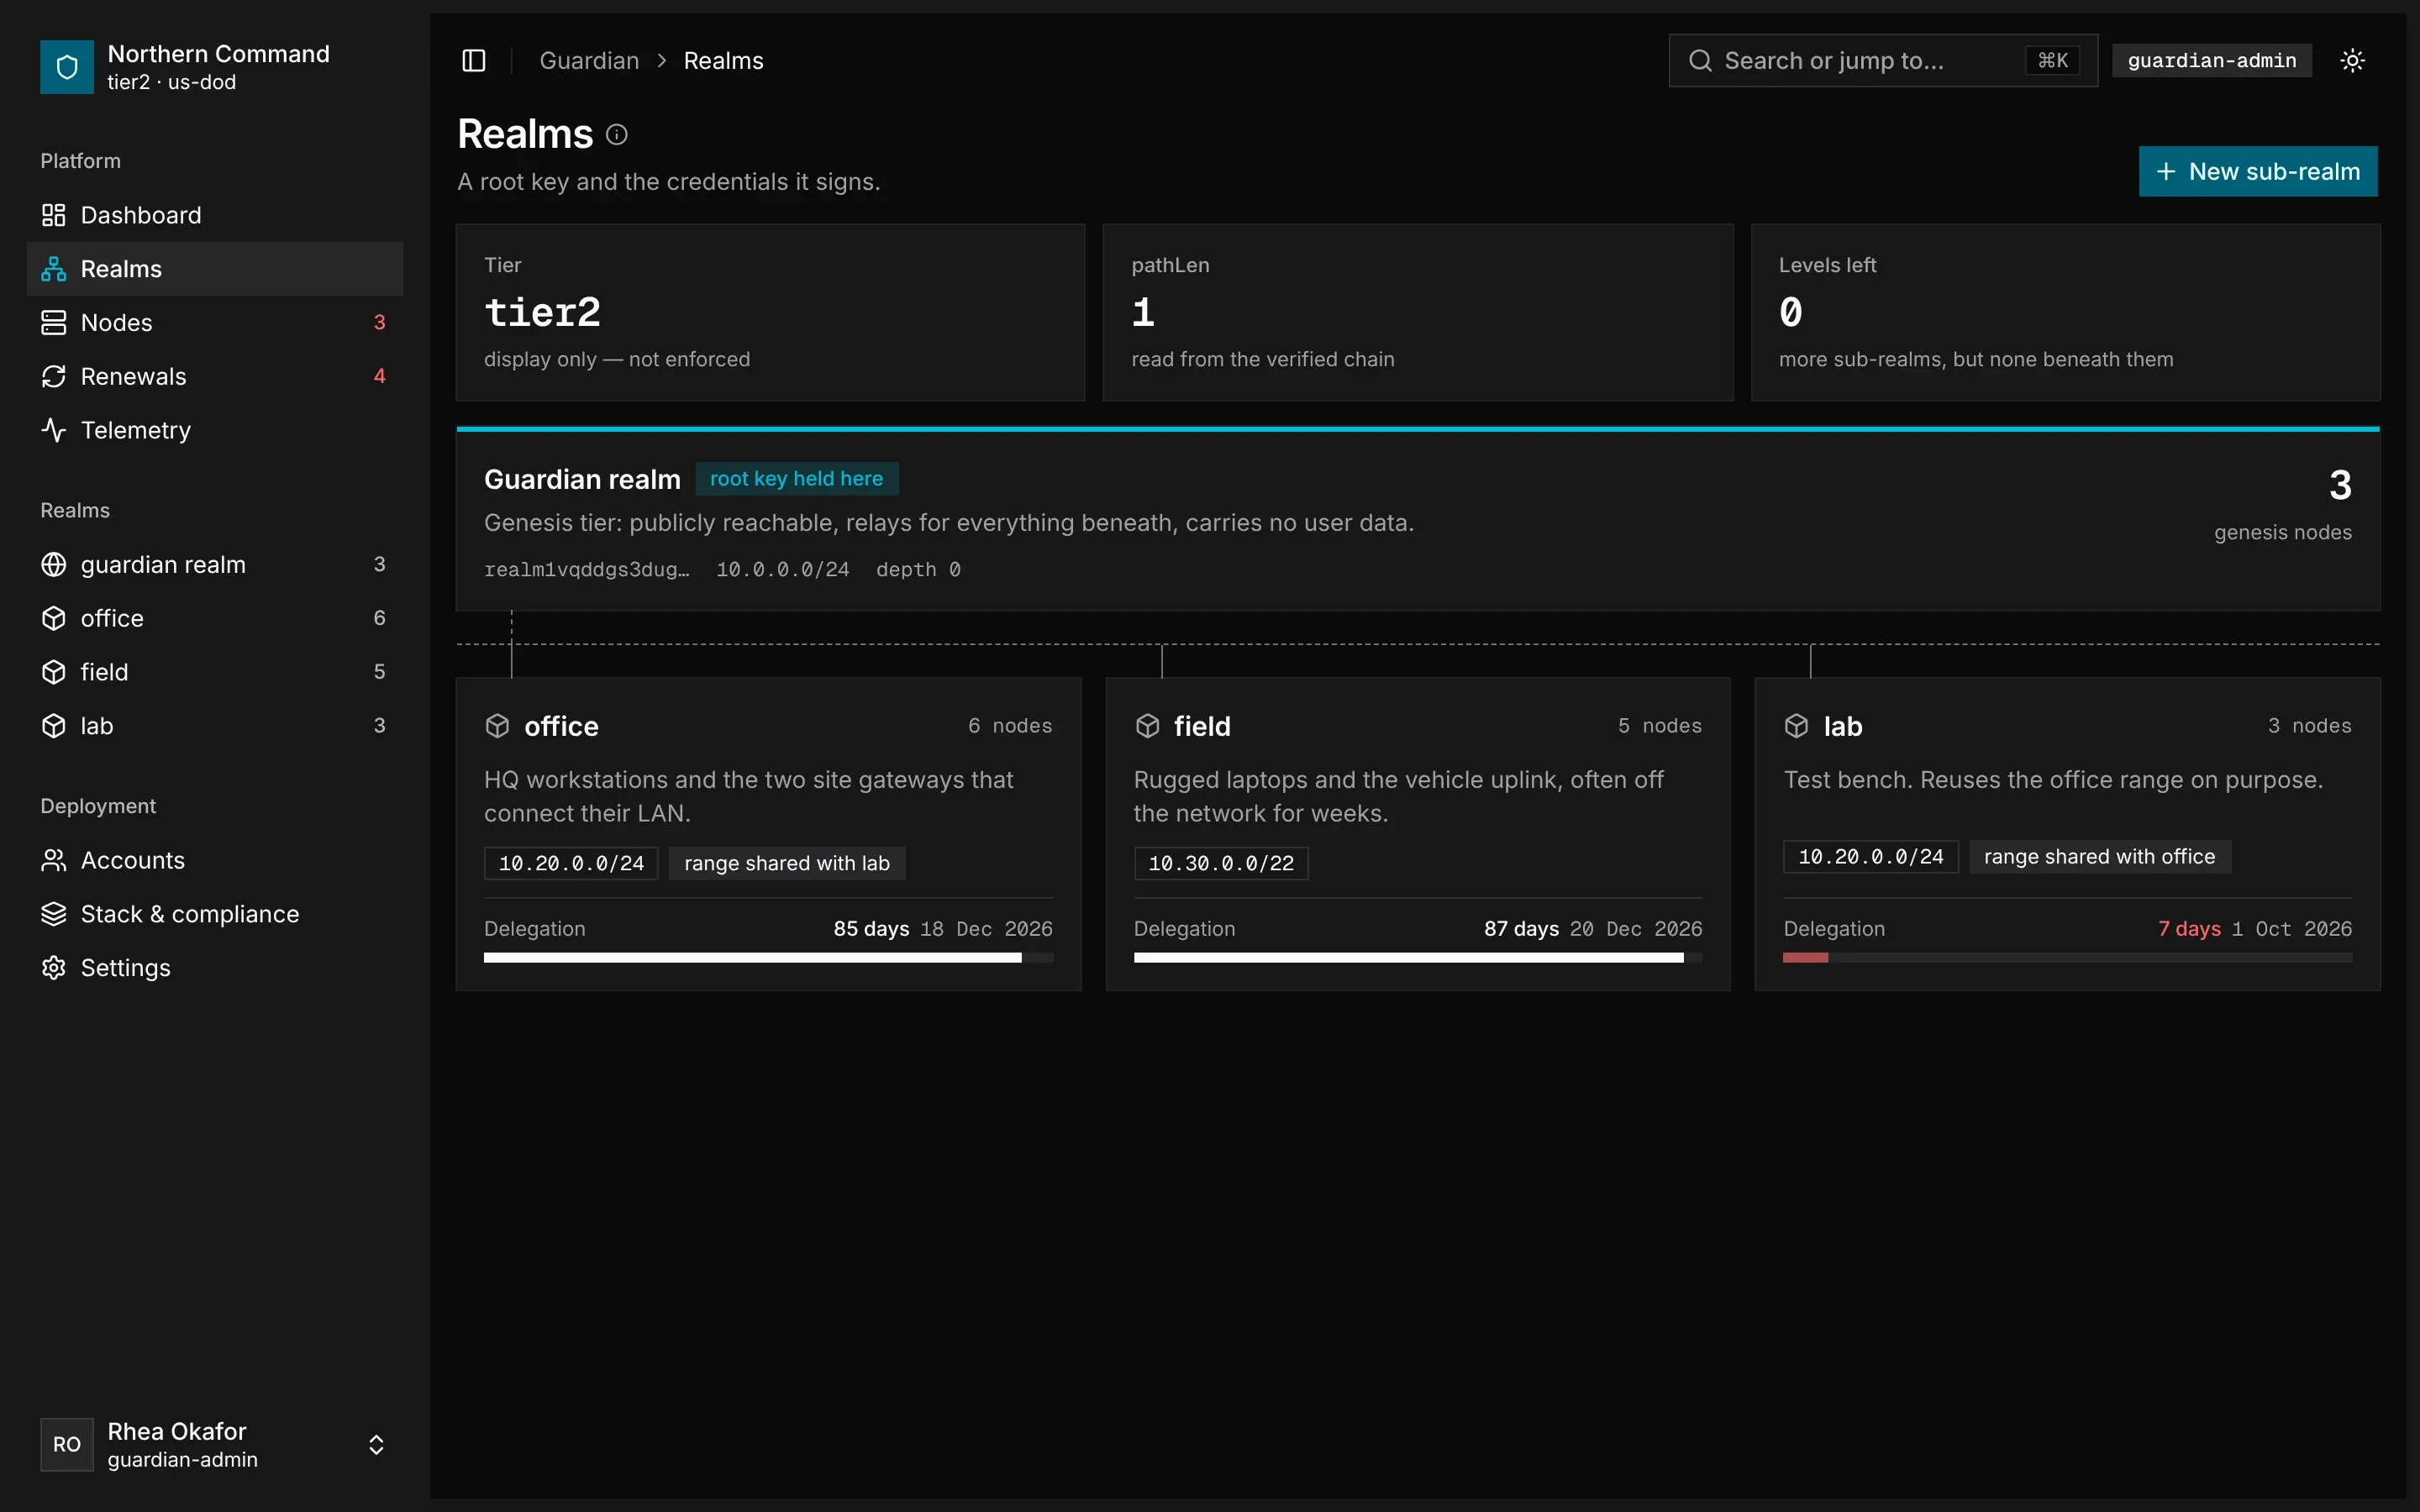
Task: Click the 10.30.0.0/22 range chip
Action: point(1221,863)
